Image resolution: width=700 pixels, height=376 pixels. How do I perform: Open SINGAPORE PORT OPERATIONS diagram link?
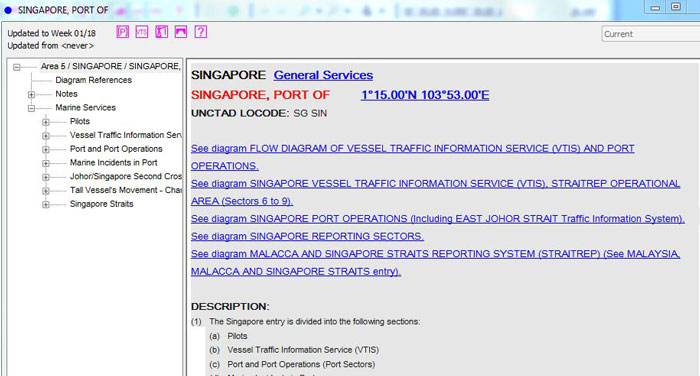(x=438, y=219)
